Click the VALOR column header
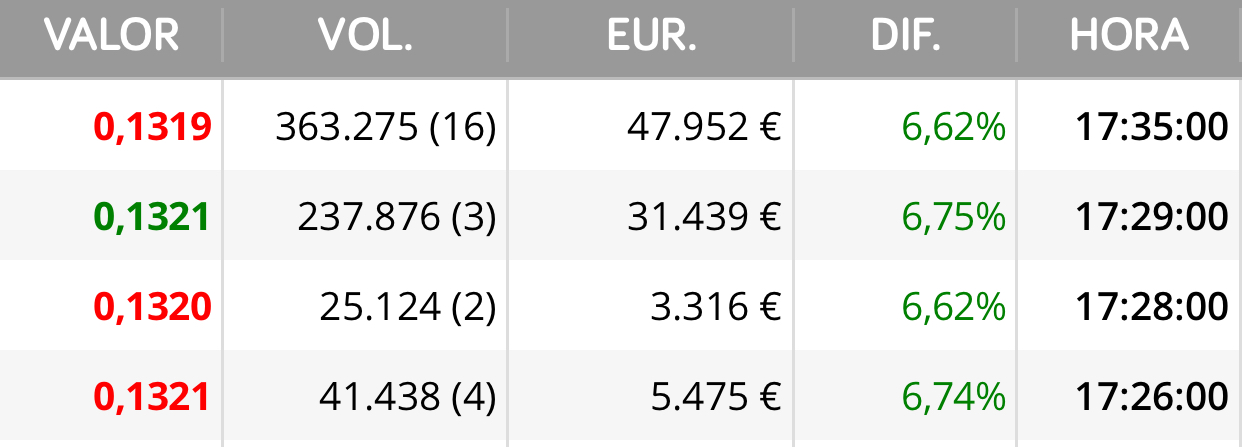This screenshot has width=1242, height=447. (x=111, y=36)
